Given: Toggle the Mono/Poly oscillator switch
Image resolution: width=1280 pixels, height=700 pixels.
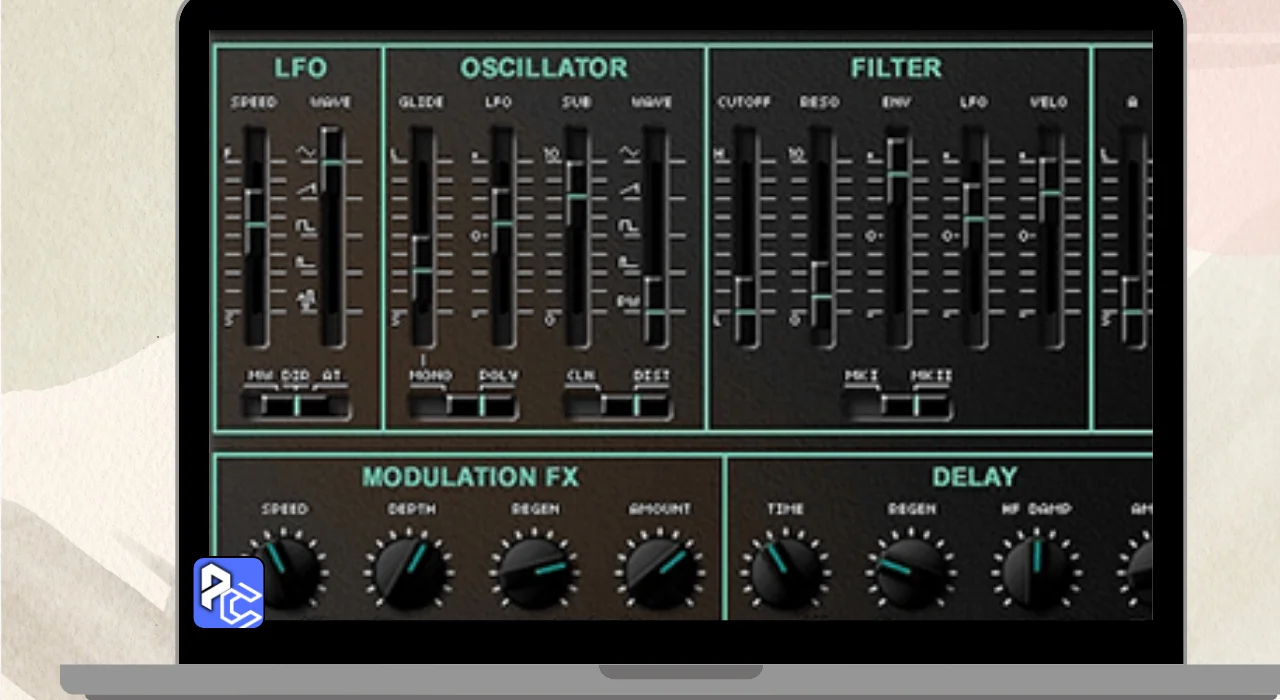Looking at the screenshot, I should (462, 405).
